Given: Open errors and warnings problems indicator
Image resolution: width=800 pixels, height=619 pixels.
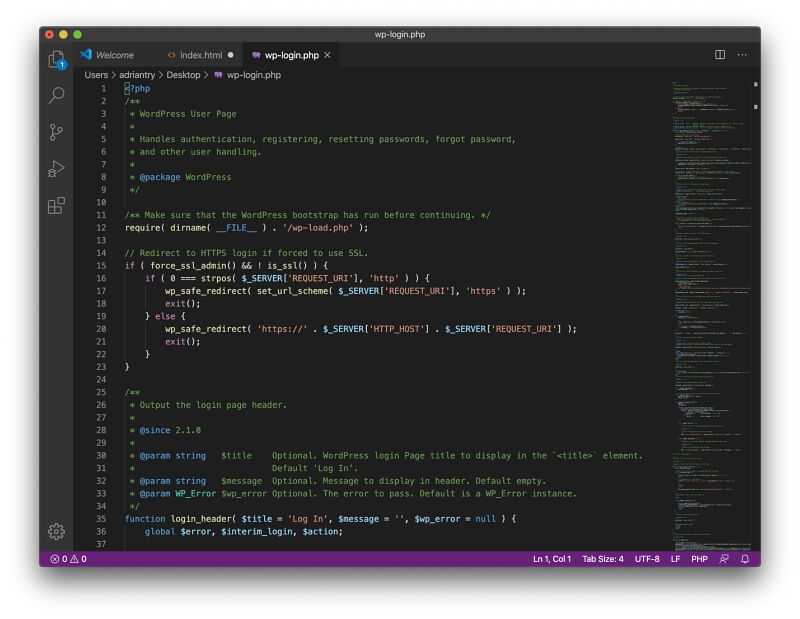Looking at the screenshot, I should click(x=68, y=559).
